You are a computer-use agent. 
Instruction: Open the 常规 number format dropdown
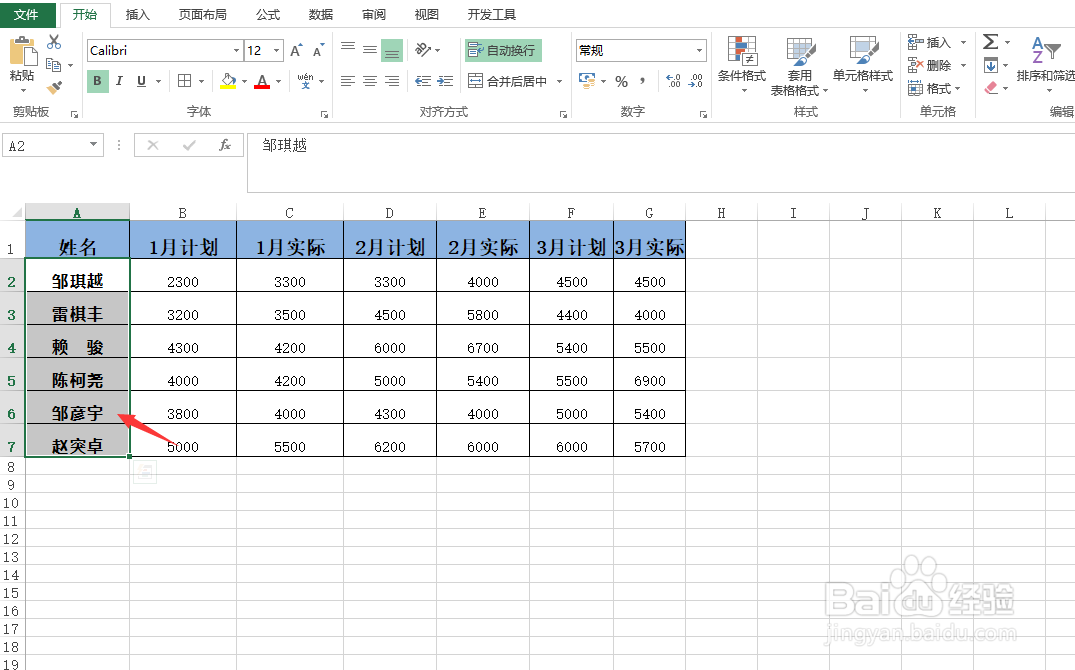point(699,51)
